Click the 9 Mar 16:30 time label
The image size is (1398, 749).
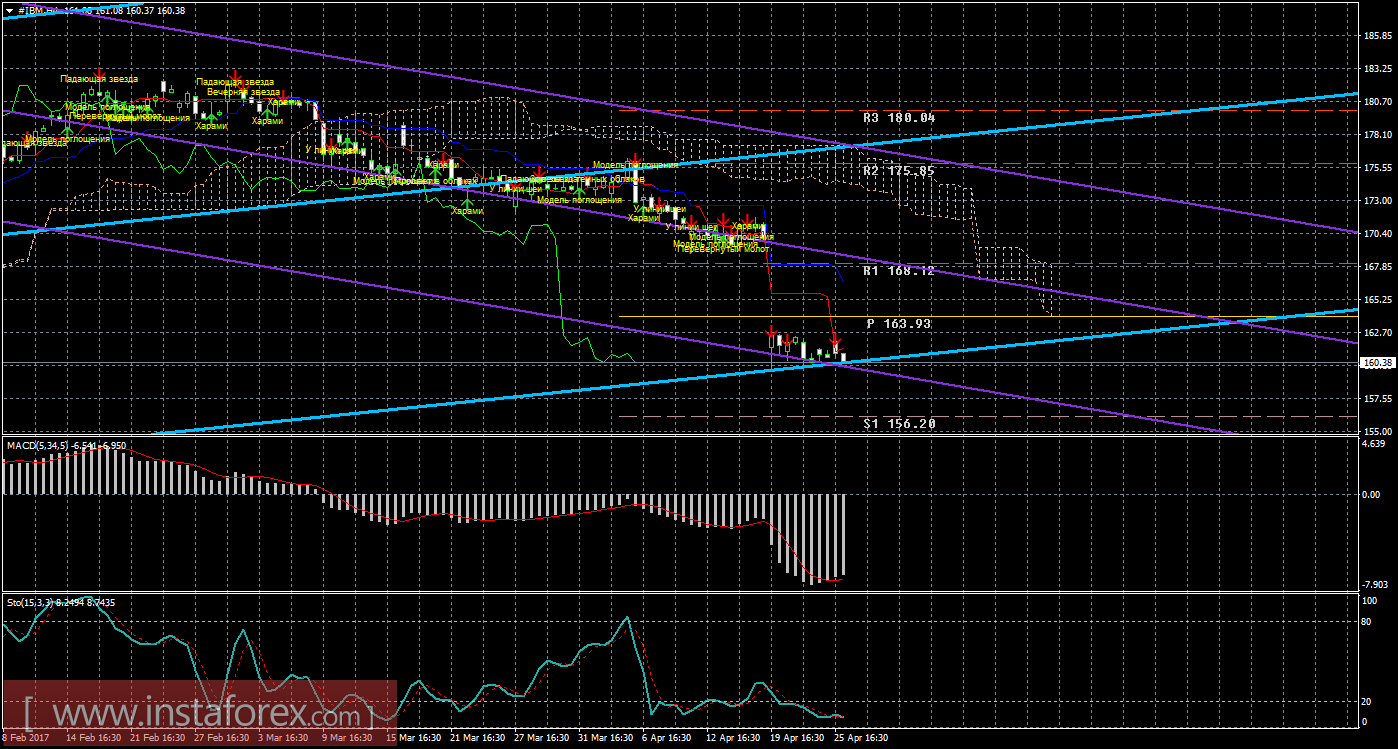(346, 738)
